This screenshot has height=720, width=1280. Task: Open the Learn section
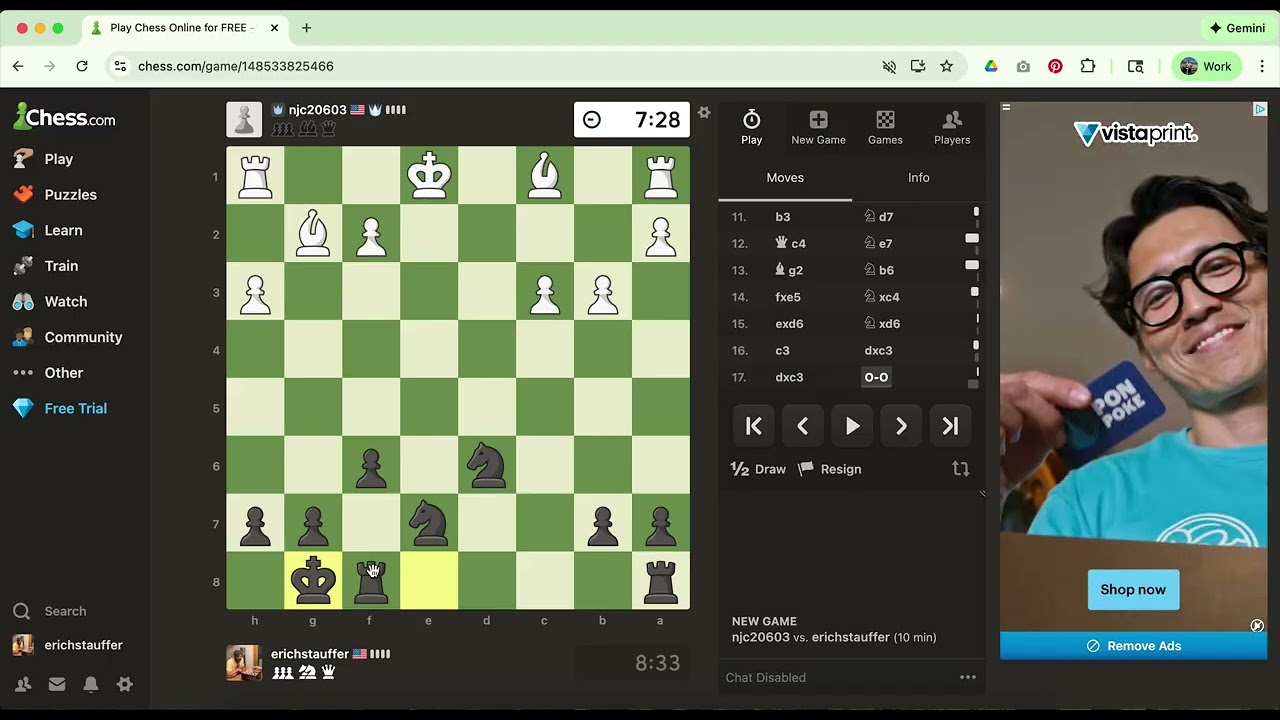pos(48,230)
